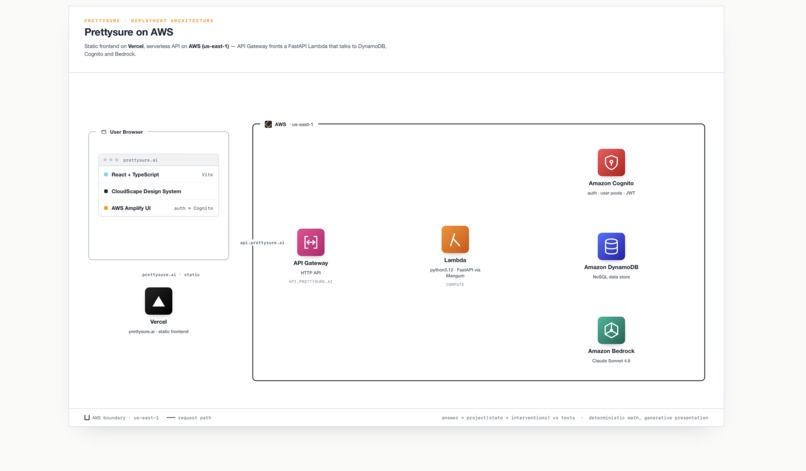Click the 'auth · user pools · JWT' description
The height and width of the screenshot is (471, 806).
[x=611, y=193]
